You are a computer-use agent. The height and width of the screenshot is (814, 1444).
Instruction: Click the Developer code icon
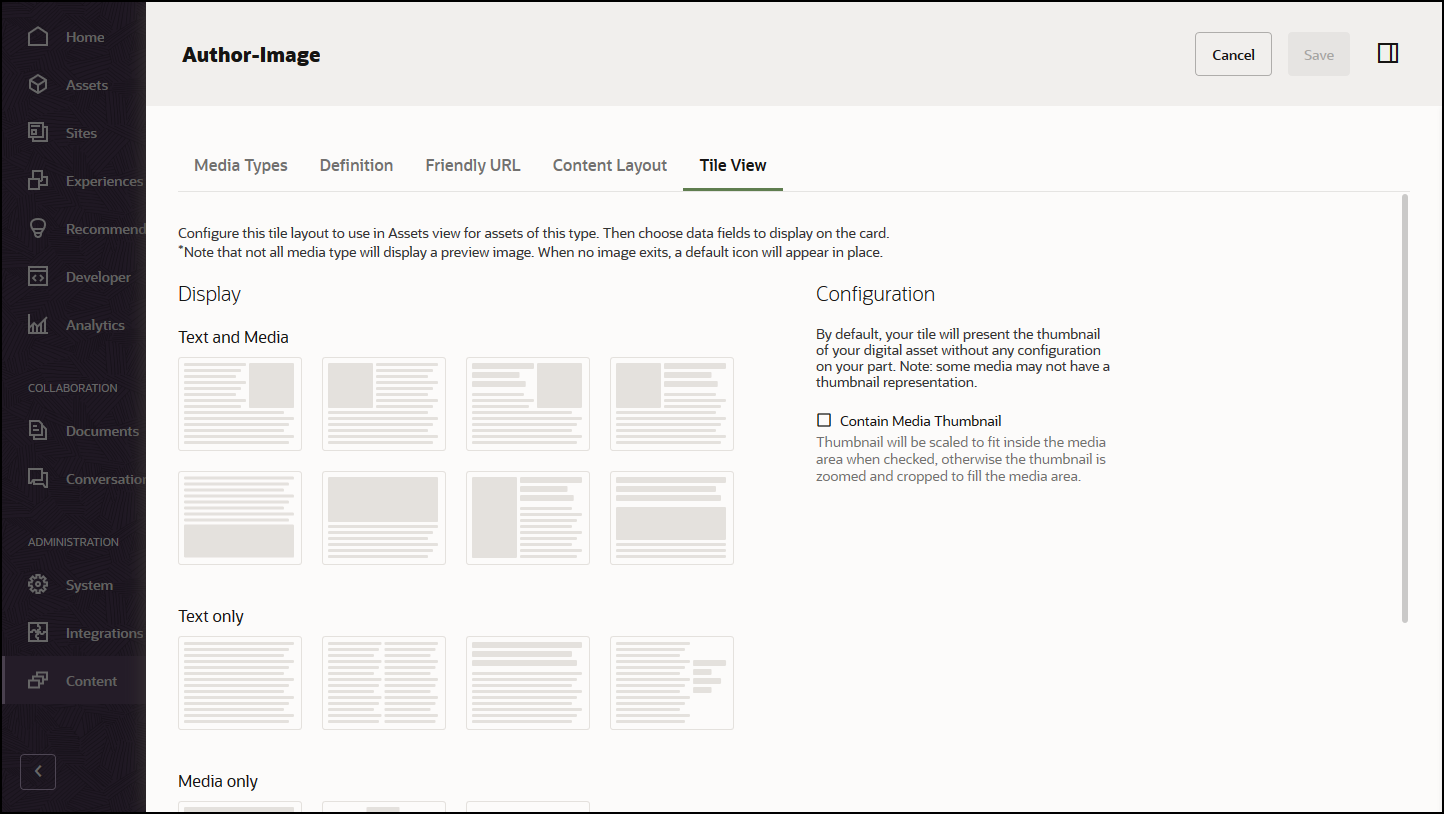pos(38,277)
